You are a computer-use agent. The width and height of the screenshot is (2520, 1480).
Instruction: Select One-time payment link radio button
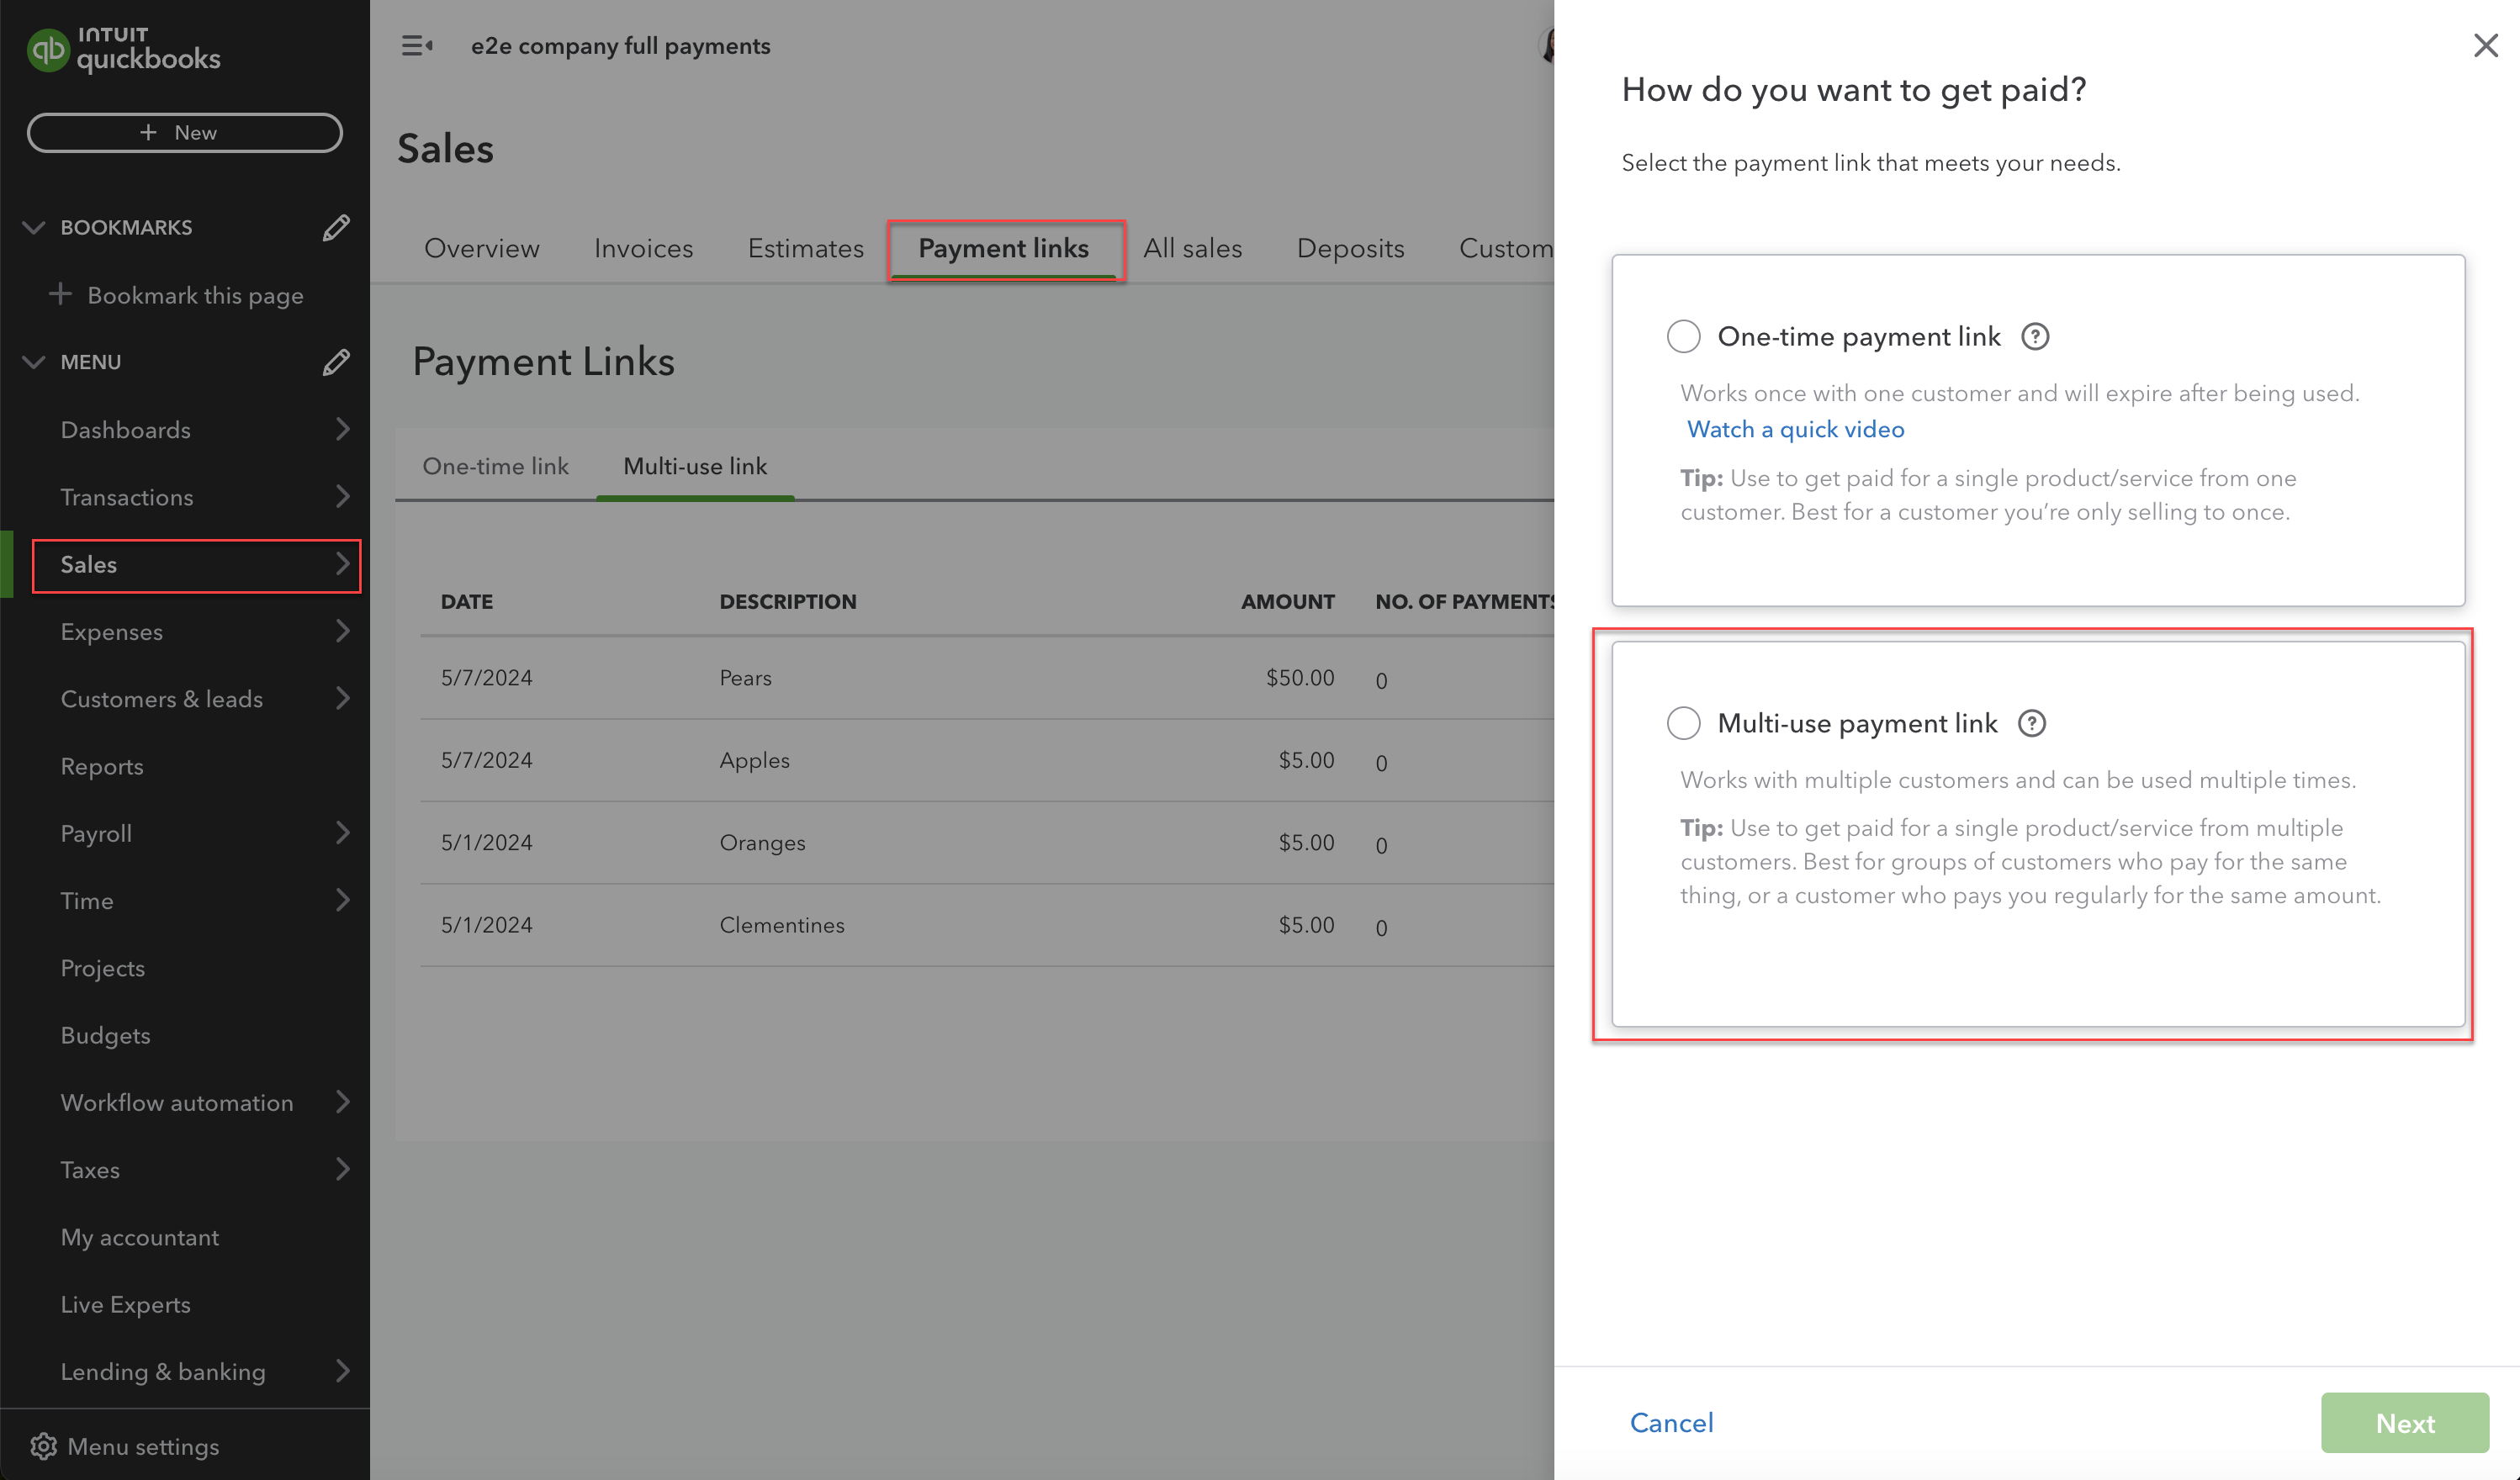tap(1684, 337)
